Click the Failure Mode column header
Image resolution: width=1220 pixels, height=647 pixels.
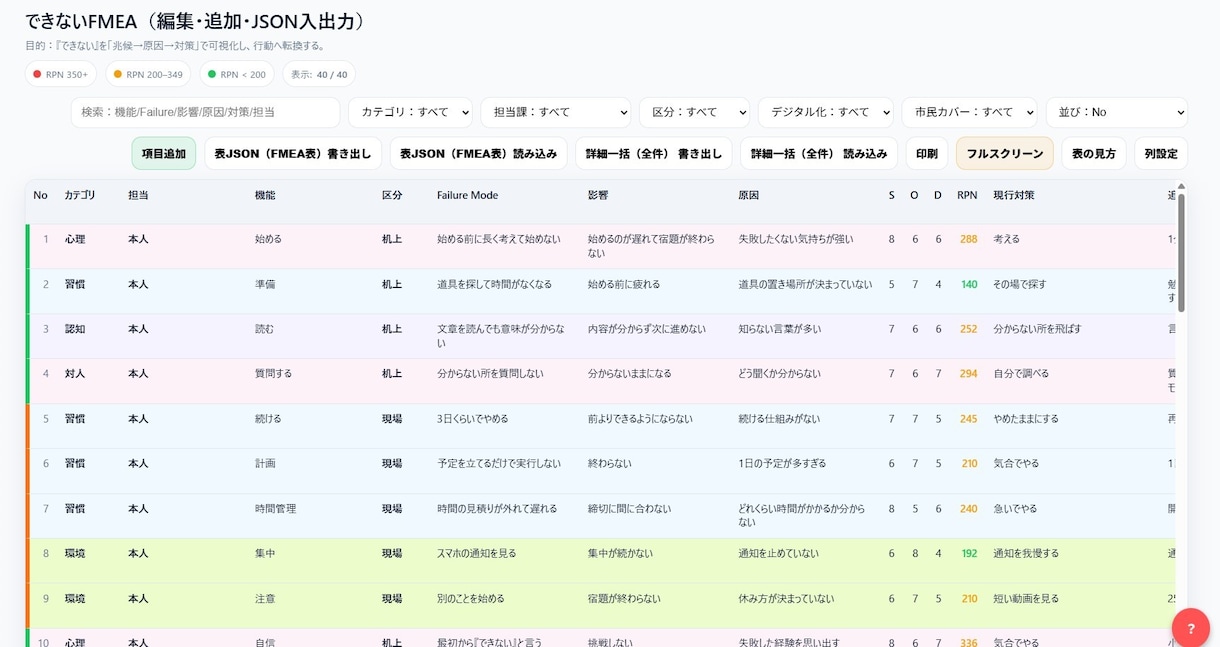tap(467, 195)
